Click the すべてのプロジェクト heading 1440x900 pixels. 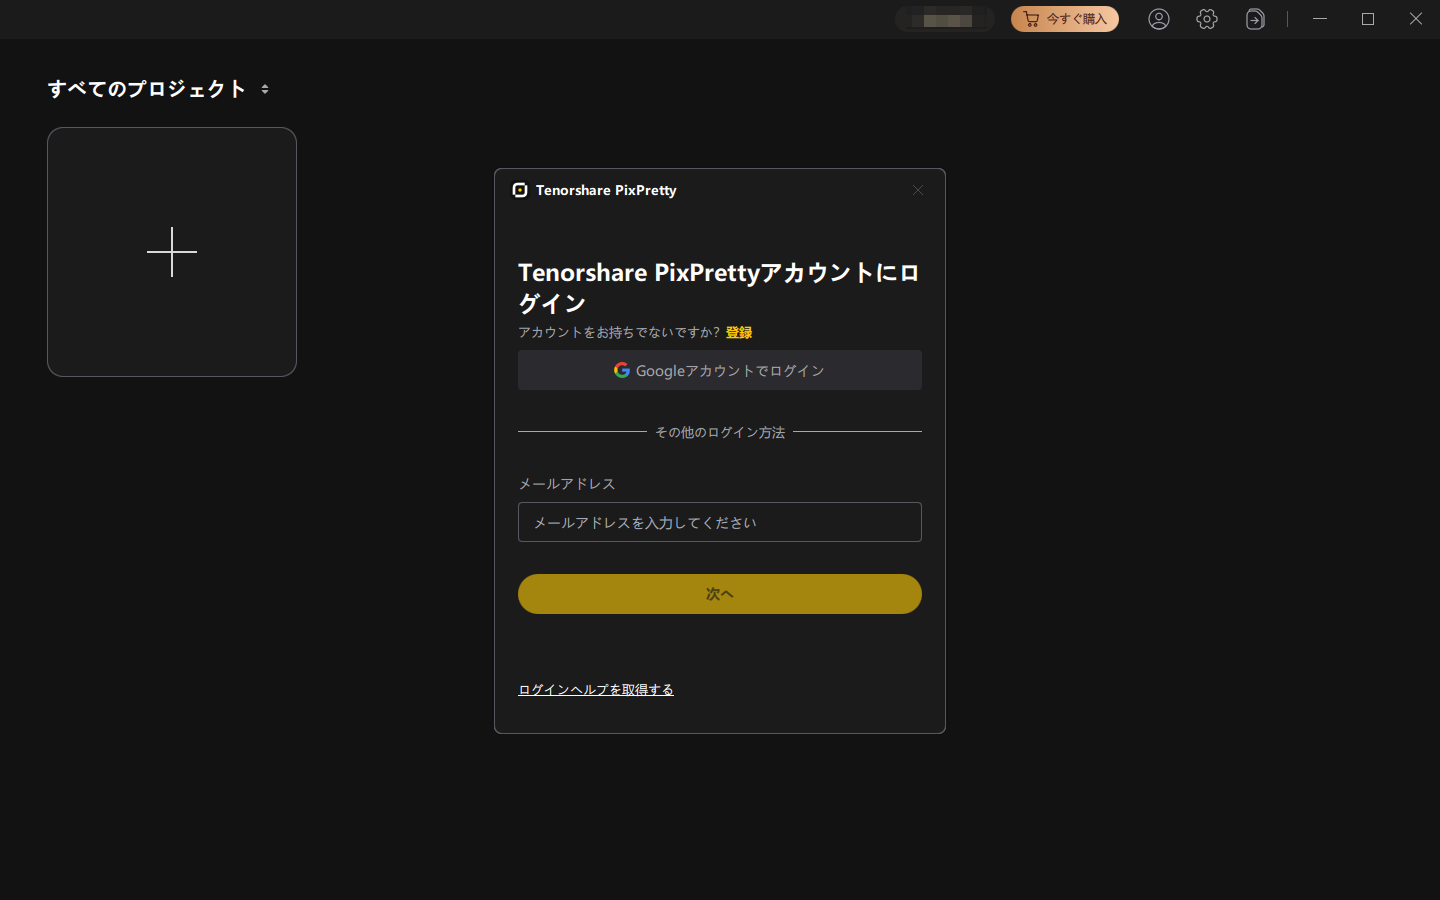147,89
